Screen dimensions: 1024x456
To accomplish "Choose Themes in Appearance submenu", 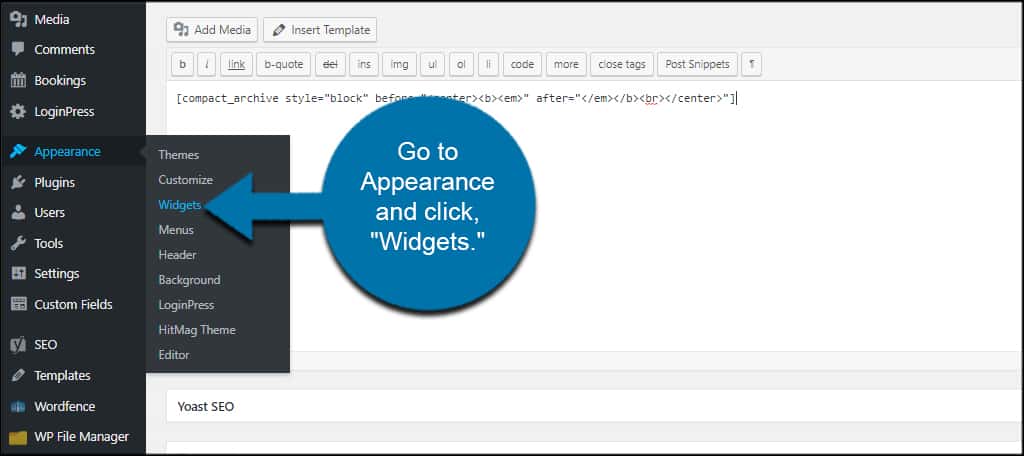I will [x=178, y=155].
